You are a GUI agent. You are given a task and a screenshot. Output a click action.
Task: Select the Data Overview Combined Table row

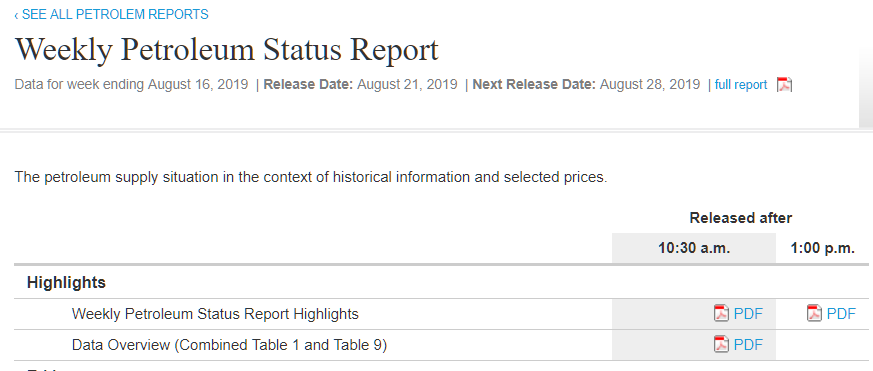pyautogui.click(x=441, y=345)
